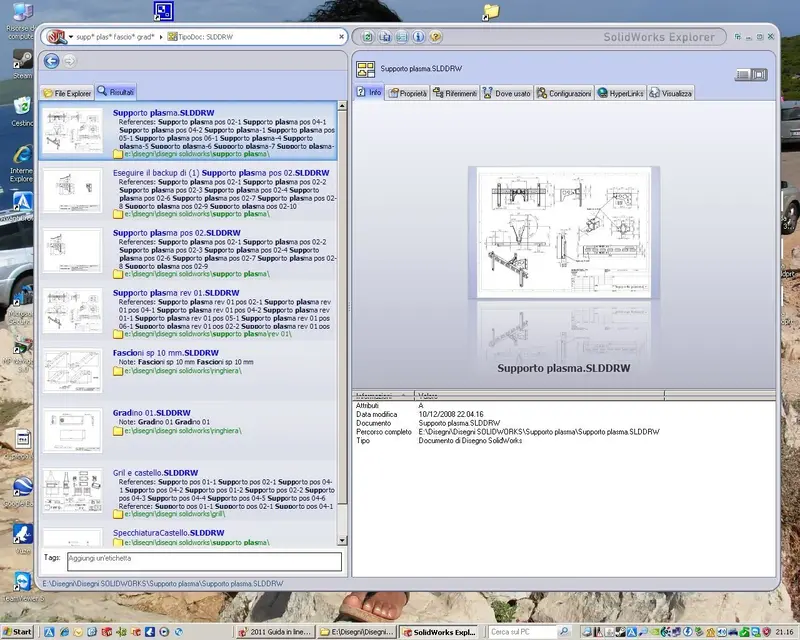Click the drawing document icon beside Supporto plasma.SLDDRW
800x640 pixels.
point(365,69)
